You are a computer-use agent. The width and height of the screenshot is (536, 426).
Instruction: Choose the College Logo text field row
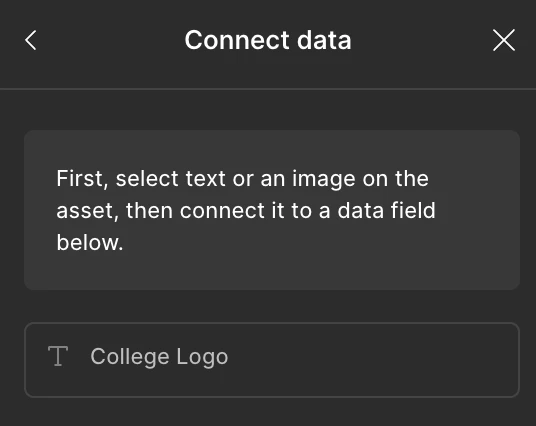[272, 360]
